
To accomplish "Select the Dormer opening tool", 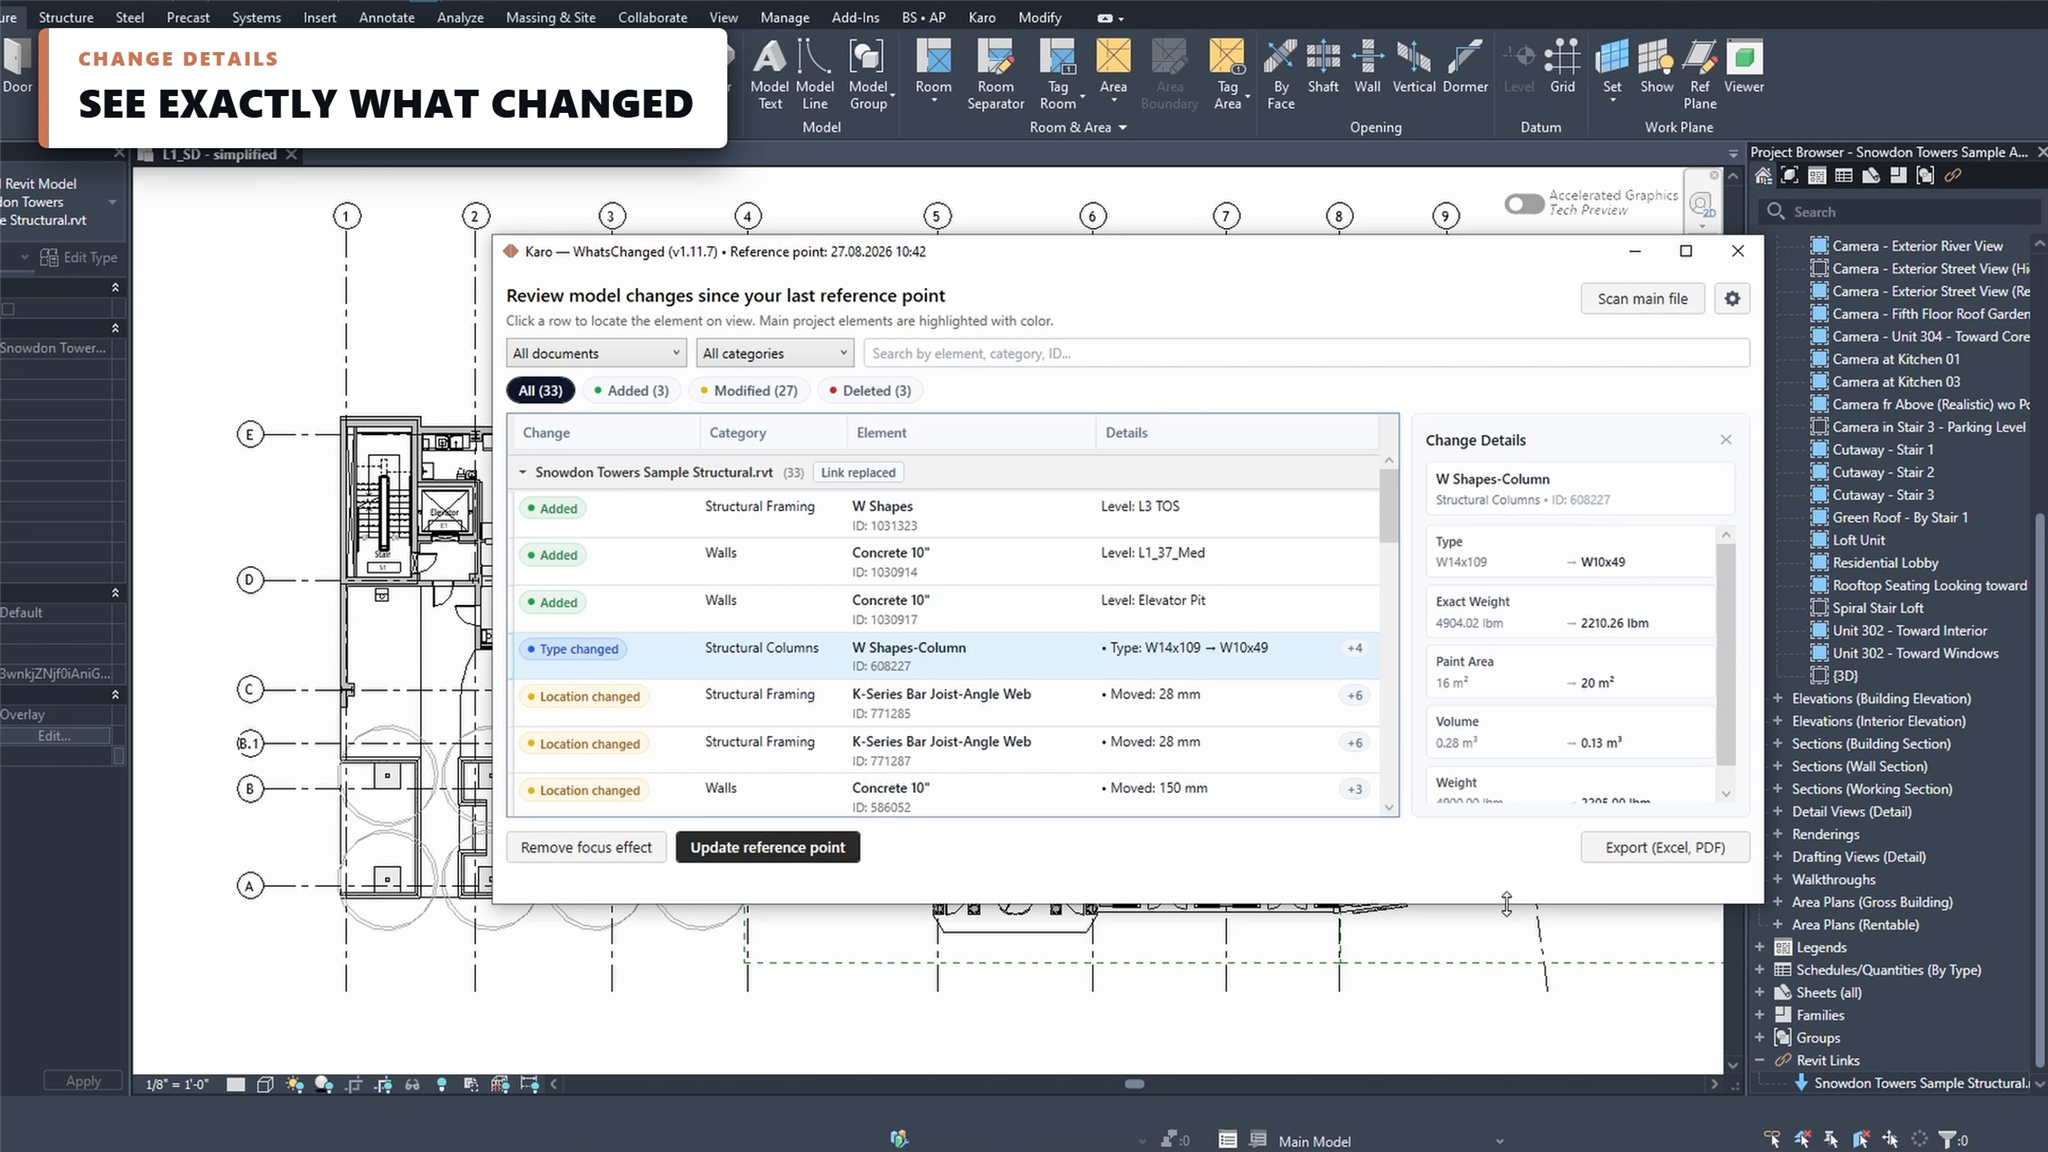I will (1465, 68).
